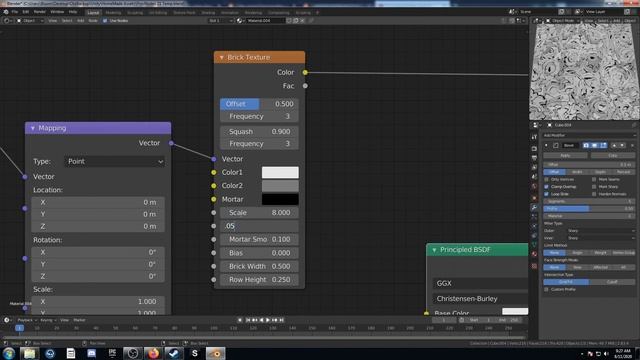Toggle Bevel modifier render visibility icon
The width and height of the screenshot is (640, 360).
(586, 145)
